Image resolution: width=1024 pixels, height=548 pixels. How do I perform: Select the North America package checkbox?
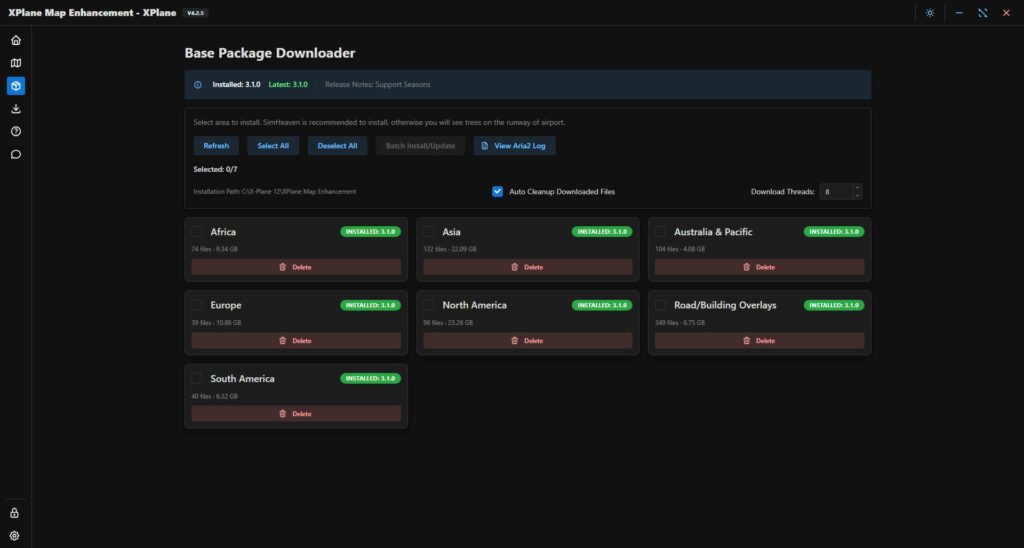429,305
